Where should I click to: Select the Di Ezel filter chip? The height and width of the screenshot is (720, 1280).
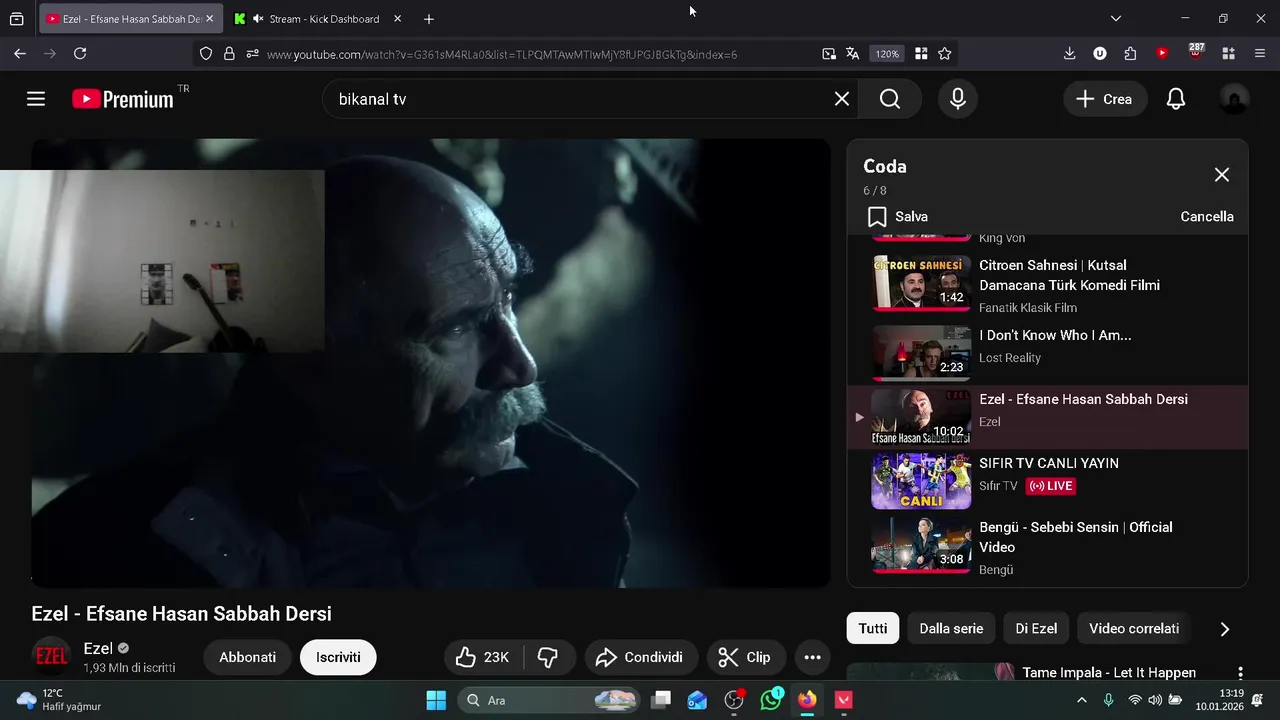(1036, 629)
